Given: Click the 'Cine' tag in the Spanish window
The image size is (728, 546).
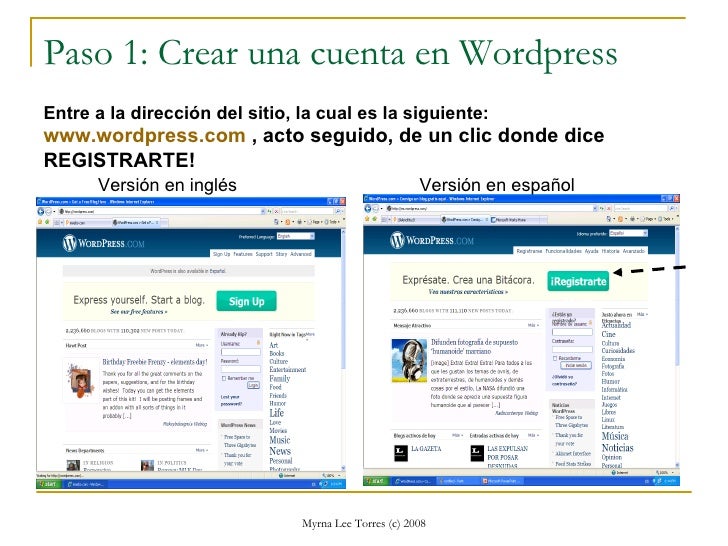Looking at the screenshot, I should coord(609,334).
